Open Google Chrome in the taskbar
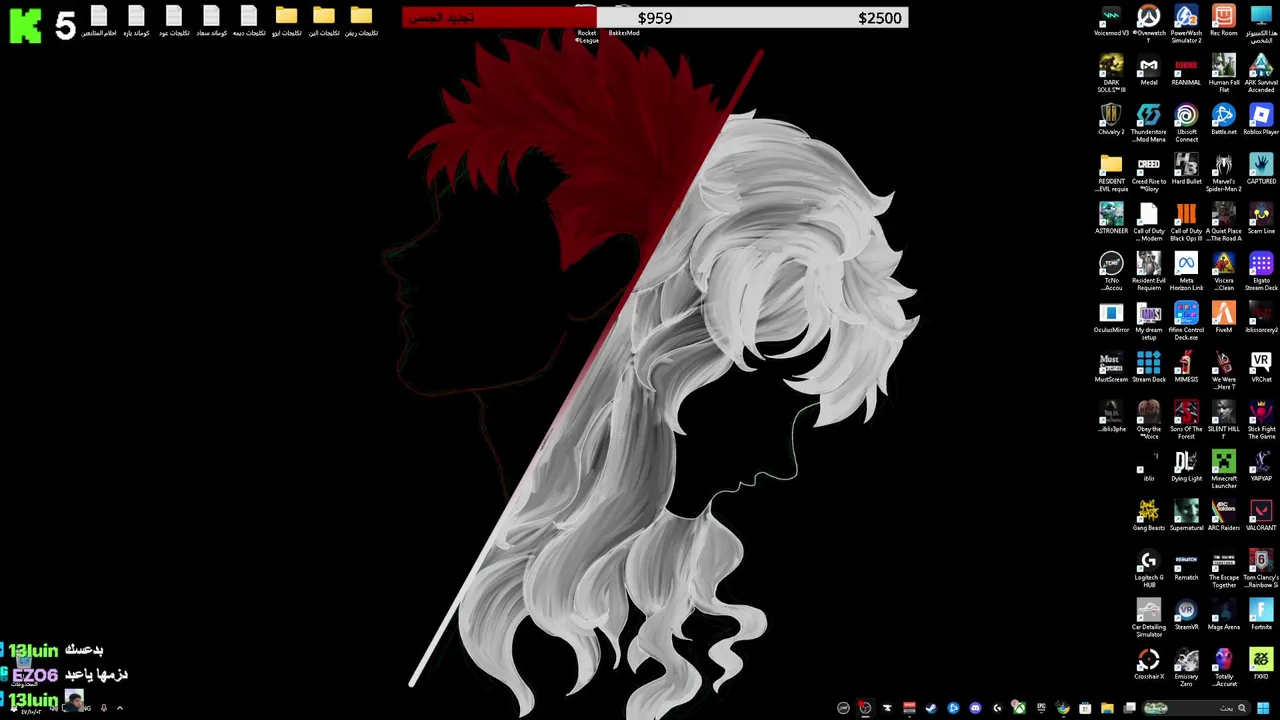This screenshot has height=720, width=1280. 1063,708
